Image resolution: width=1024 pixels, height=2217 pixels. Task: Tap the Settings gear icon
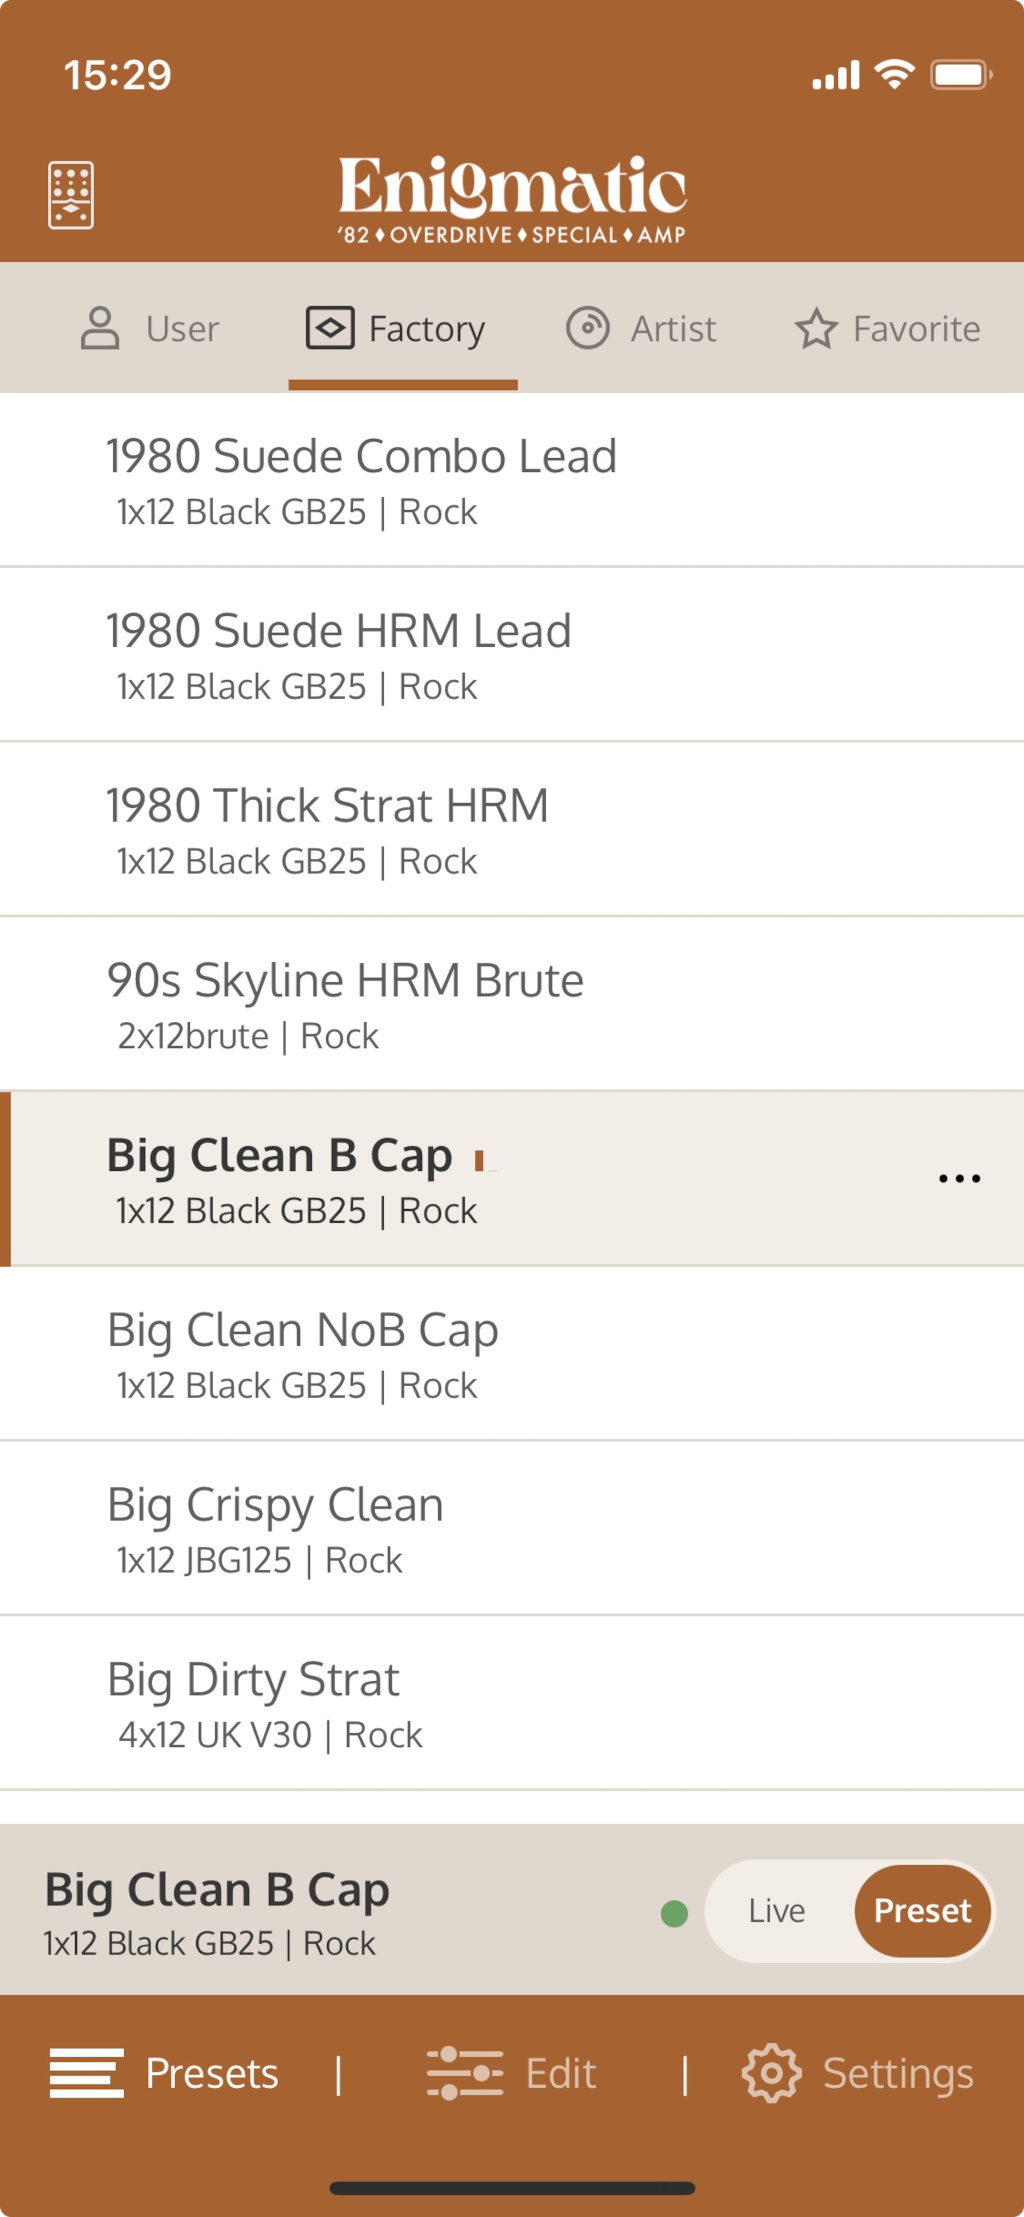coord(771,2073)
